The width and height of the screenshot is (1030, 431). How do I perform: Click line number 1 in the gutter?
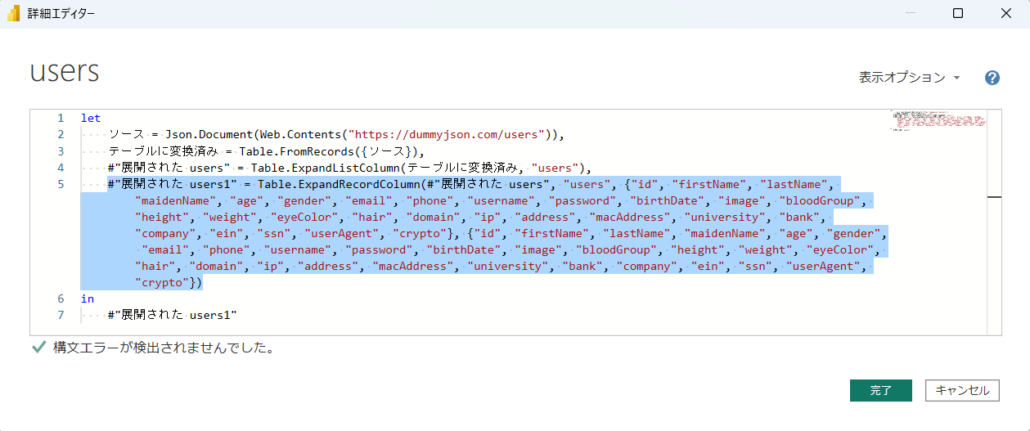pyautogui.click(x=61, y=118)
